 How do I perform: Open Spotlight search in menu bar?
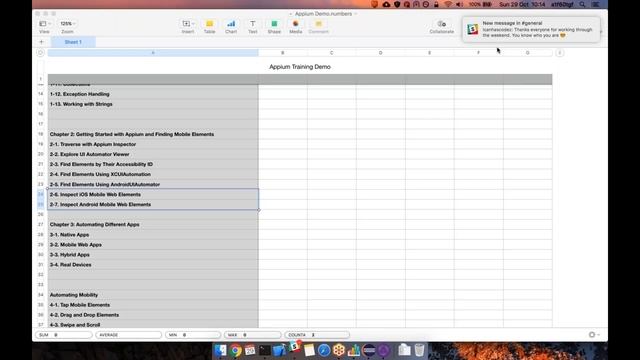tap(582, 4)
